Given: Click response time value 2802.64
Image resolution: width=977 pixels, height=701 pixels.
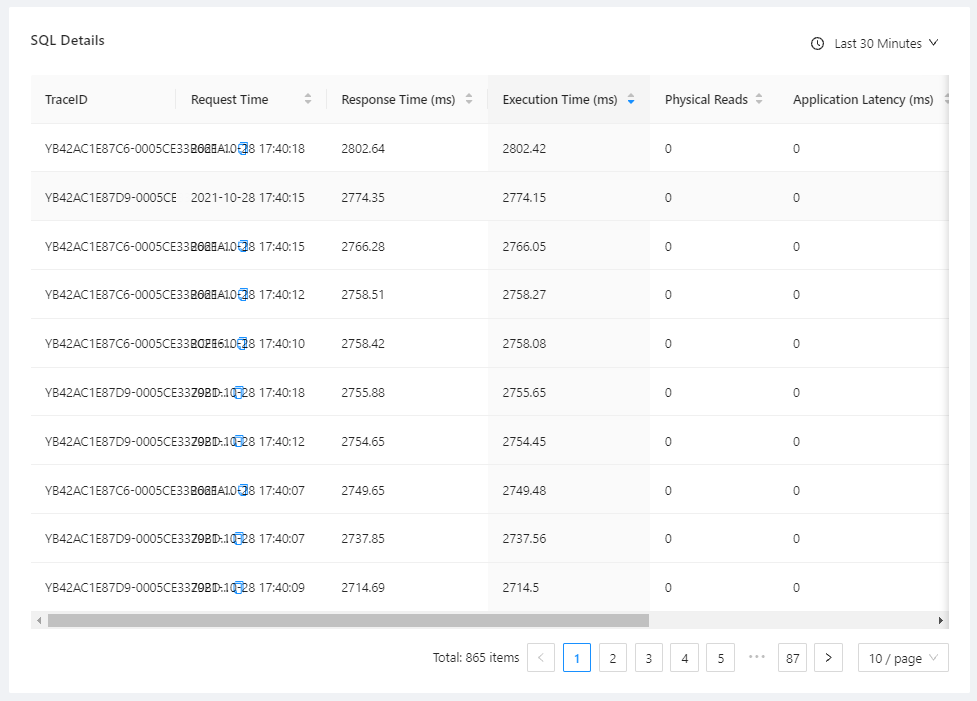Looking at the screenshot, I should tap(363, 148).
